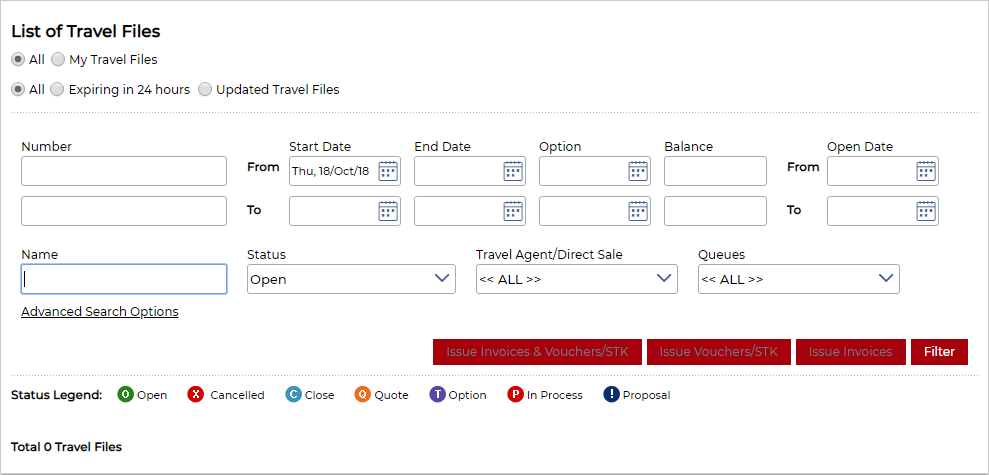Click the Filter button
This screenshot has width=989, height=475.
[939, 352]
